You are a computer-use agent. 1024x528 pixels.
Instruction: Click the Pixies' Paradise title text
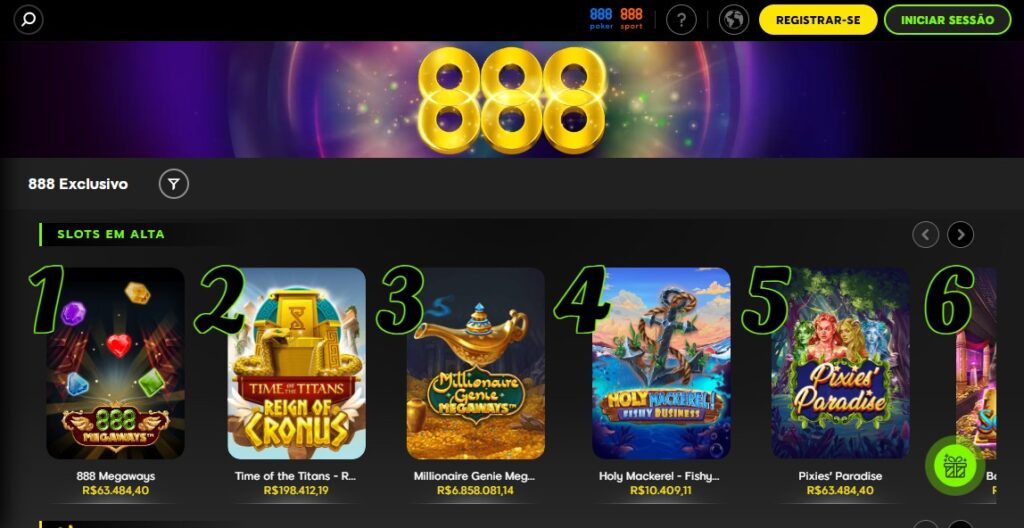coord(840,476)
